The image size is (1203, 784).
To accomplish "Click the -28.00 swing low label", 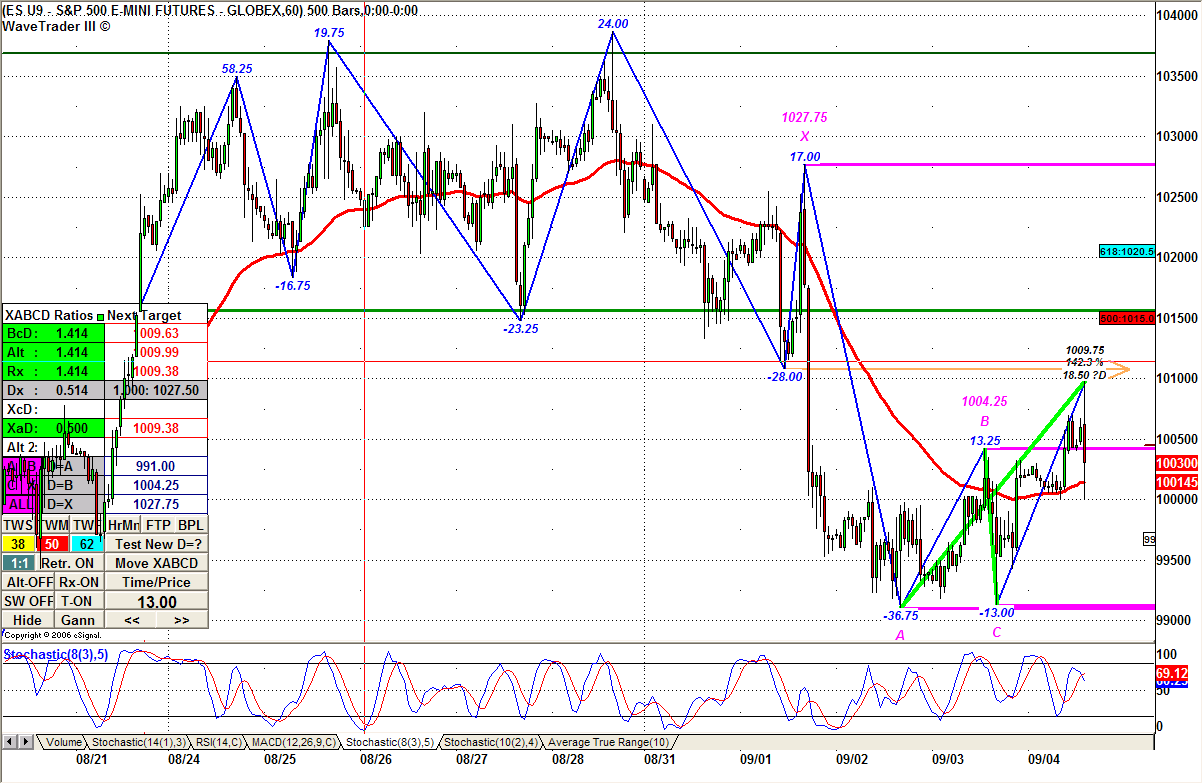I will click(x=785, y=377).
